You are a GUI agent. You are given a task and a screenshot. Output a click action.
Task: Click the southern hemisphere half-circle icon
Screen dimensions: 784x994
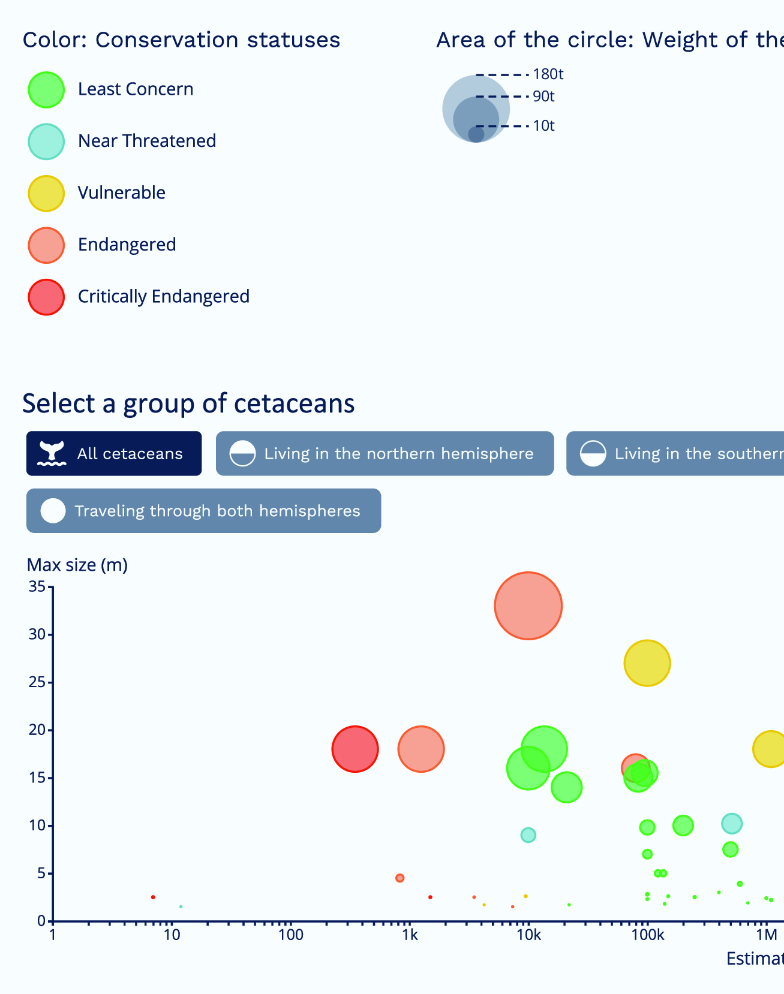tap(593, 453)
